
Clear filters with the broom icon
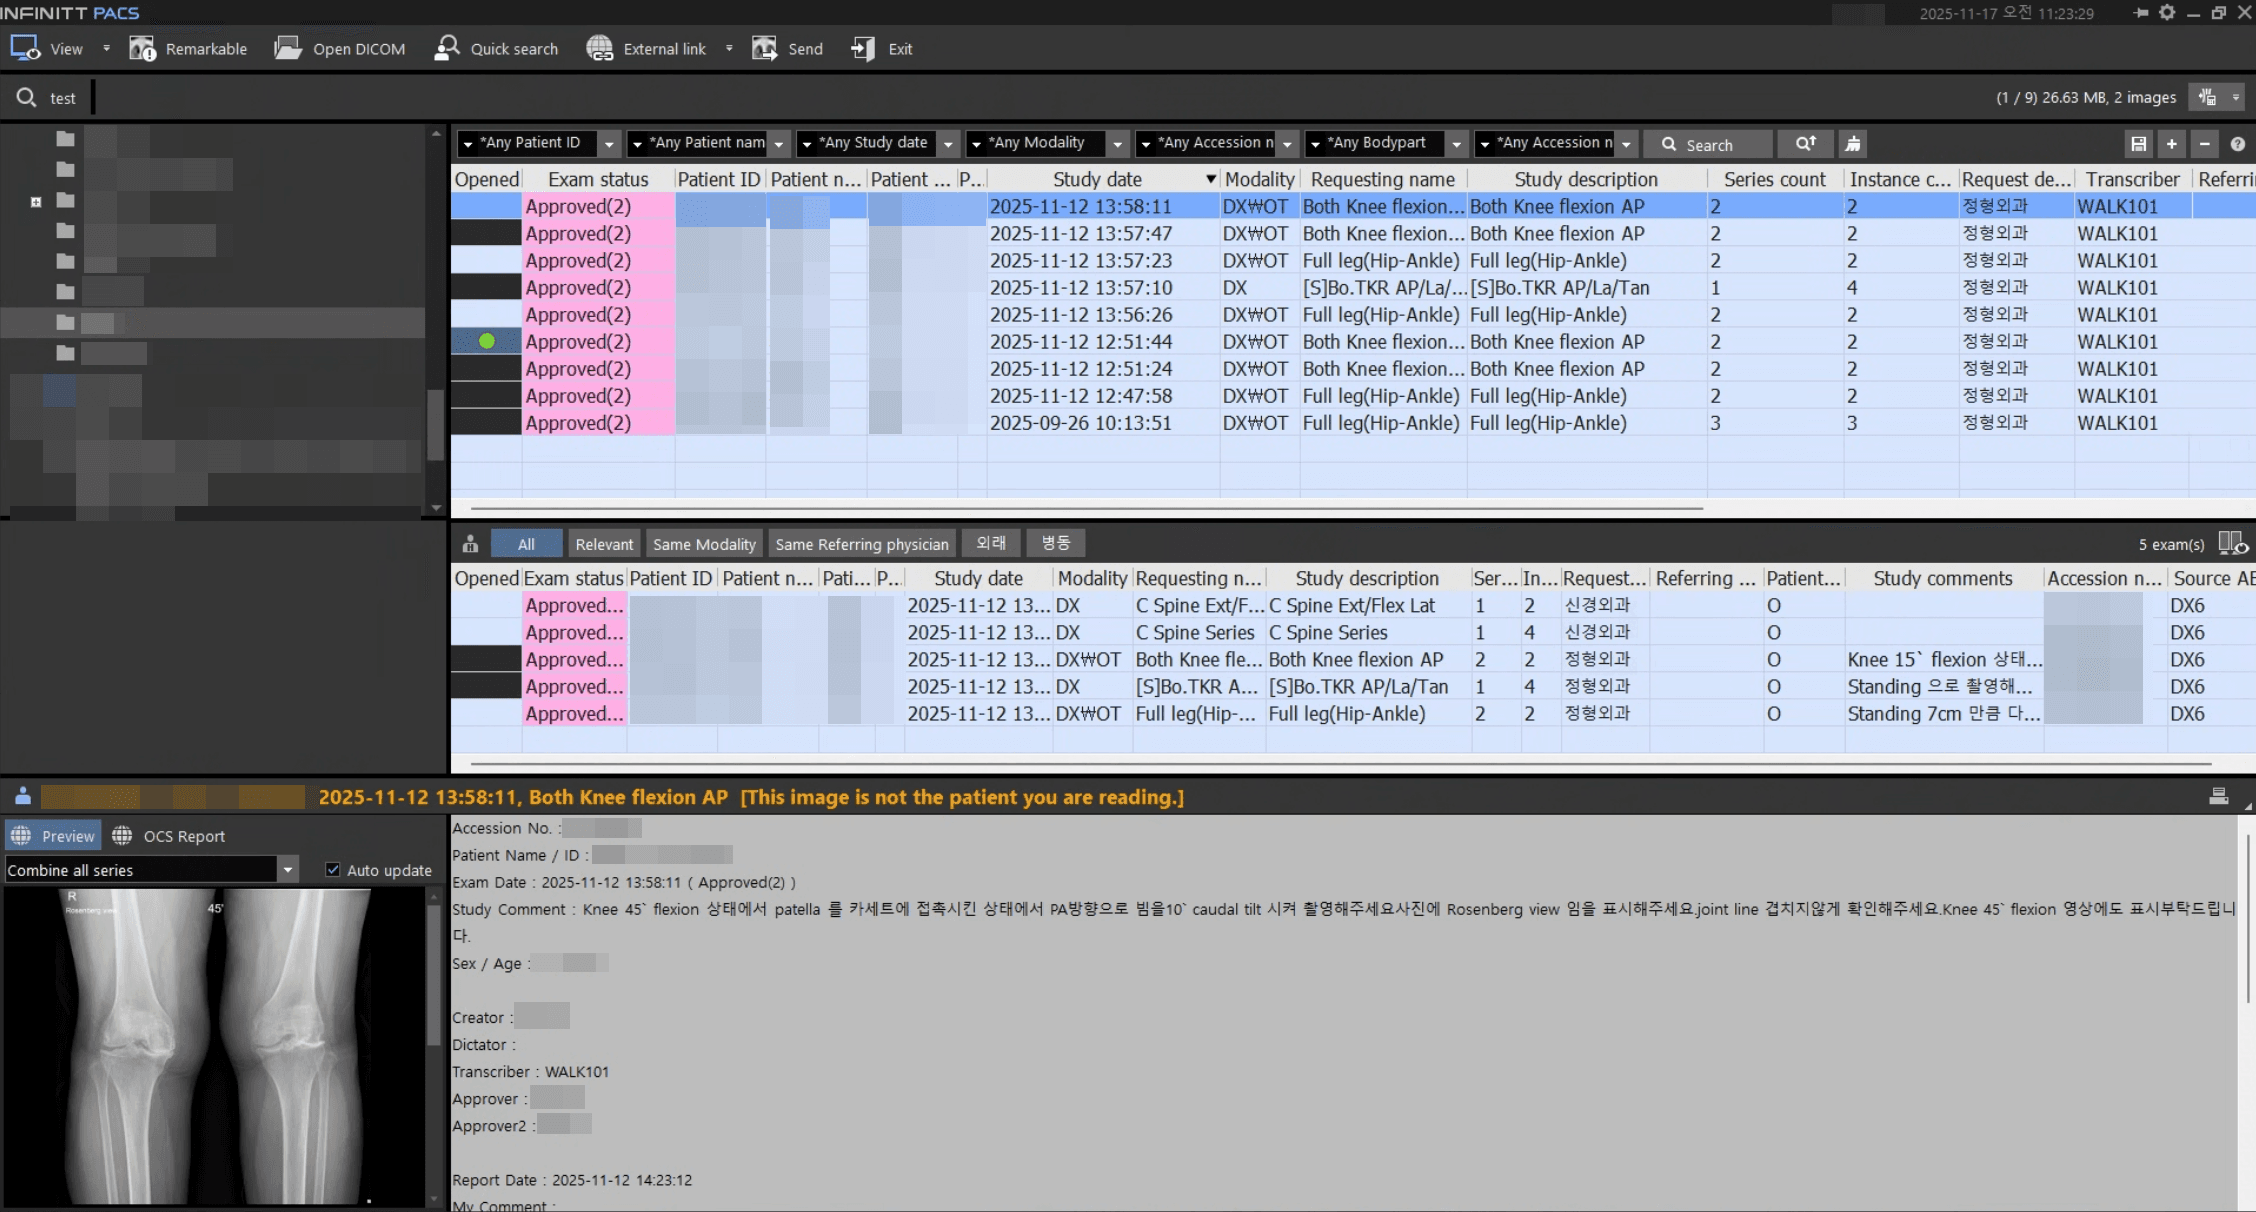tap(1851, 143)
